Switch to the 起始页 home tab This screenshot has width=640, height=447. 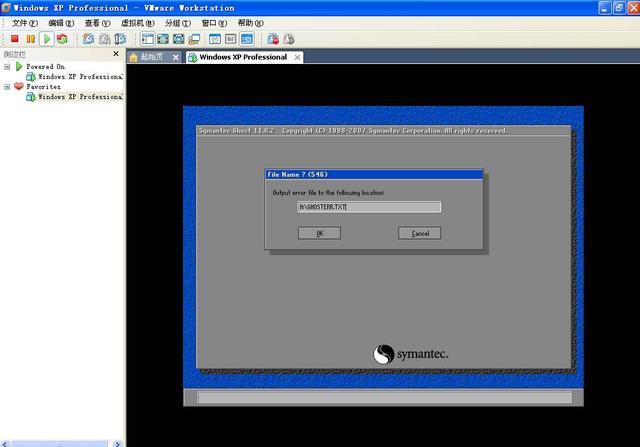click(x=150, y=57)
